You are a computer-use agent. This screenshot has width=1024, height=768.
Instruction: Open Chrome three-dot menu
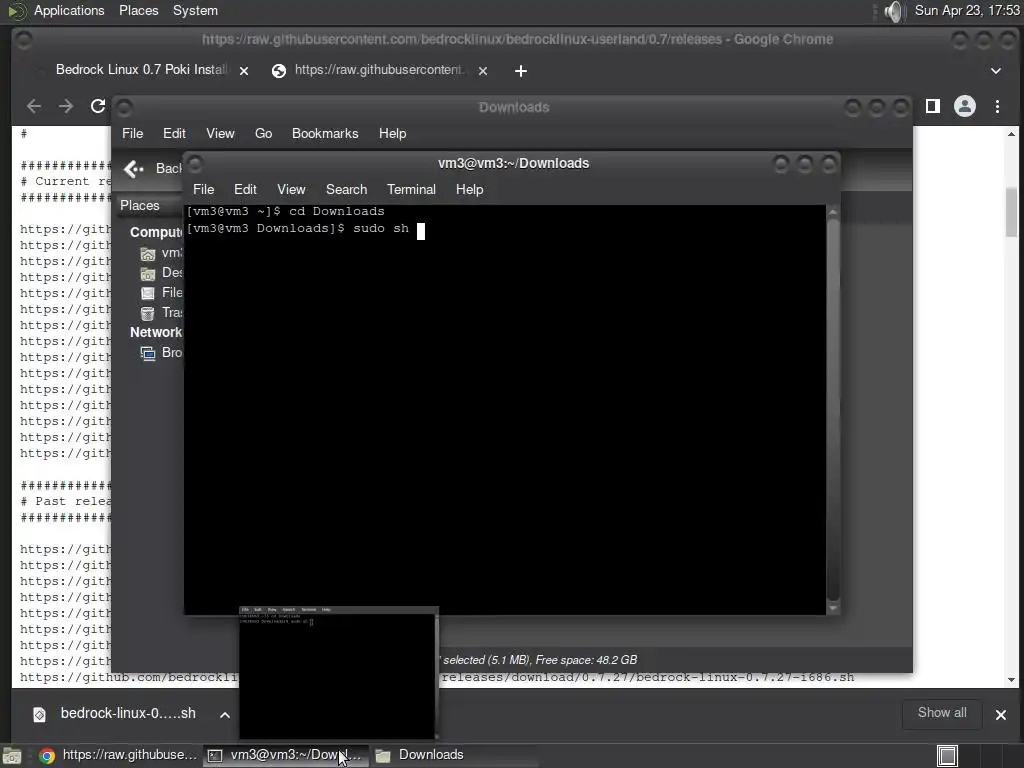coord(997,106)
